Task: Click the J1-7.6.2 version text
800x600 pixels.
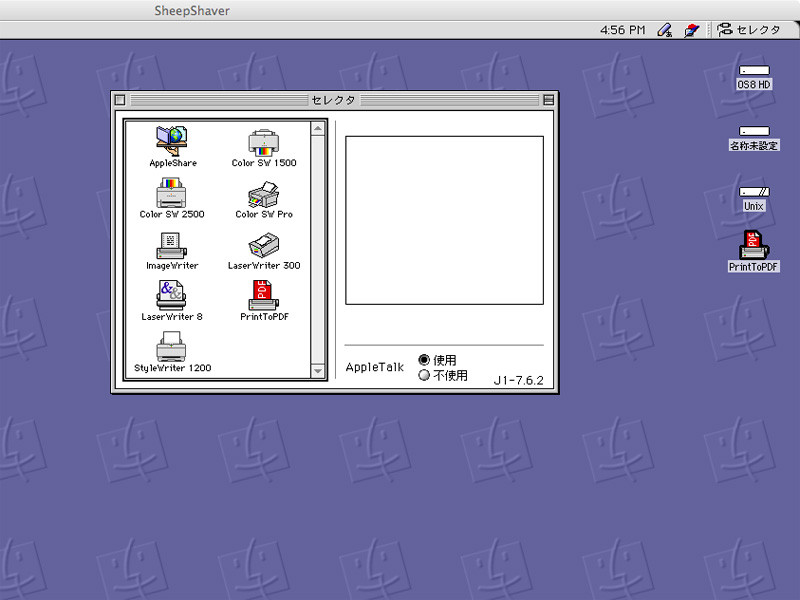Action: point(518,380)
